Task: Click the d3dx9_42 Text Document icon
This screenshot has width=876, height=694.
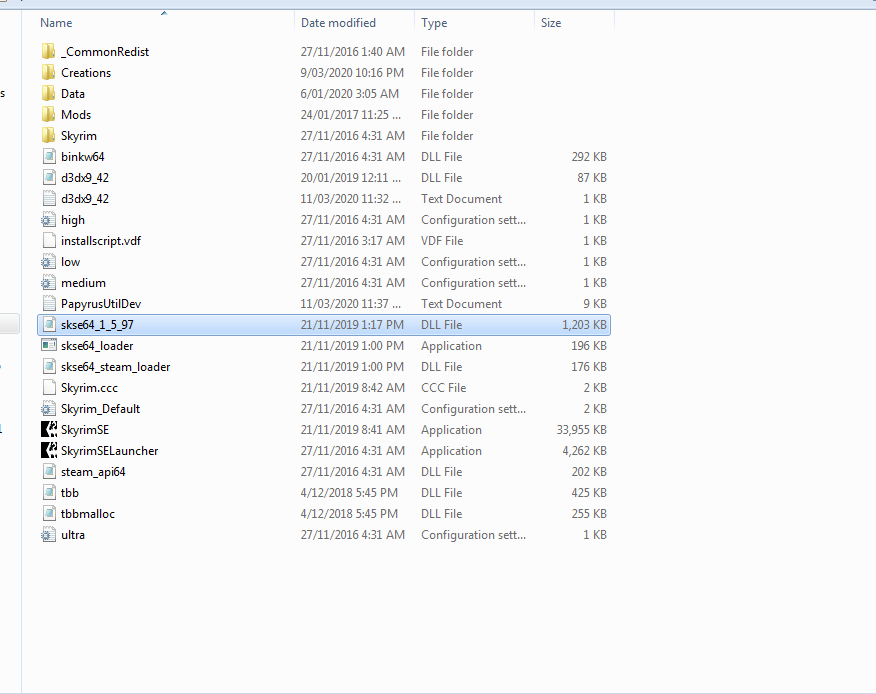Action: [x=49, y=198]
